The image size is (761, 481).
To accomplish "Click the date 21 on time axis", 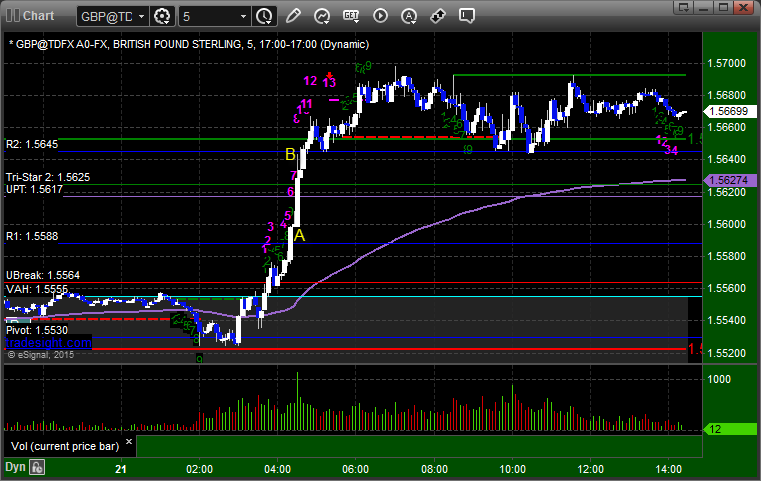I will (121, 469).
